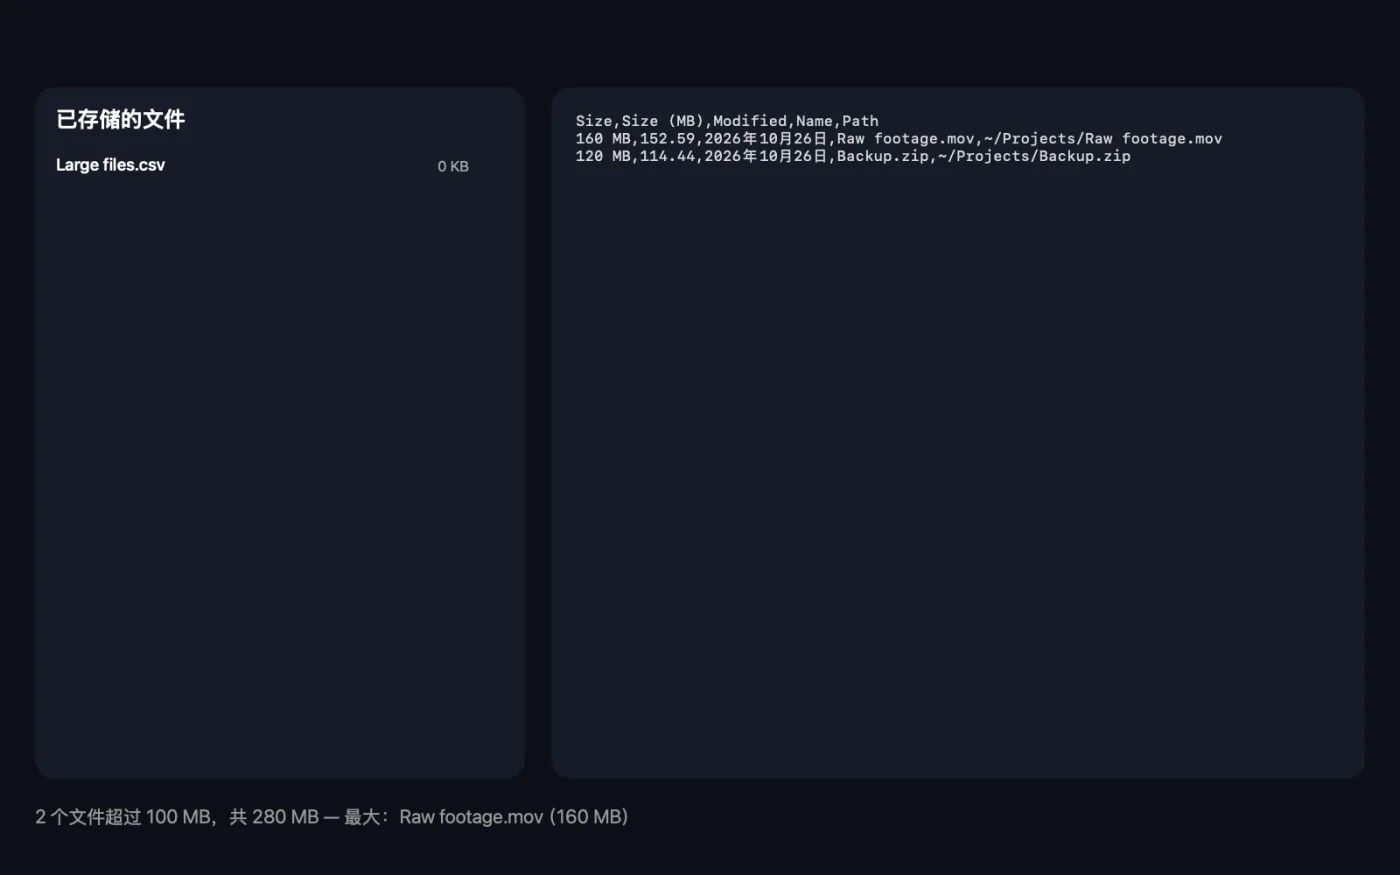Click the Modified column header in CSV text

750,121
